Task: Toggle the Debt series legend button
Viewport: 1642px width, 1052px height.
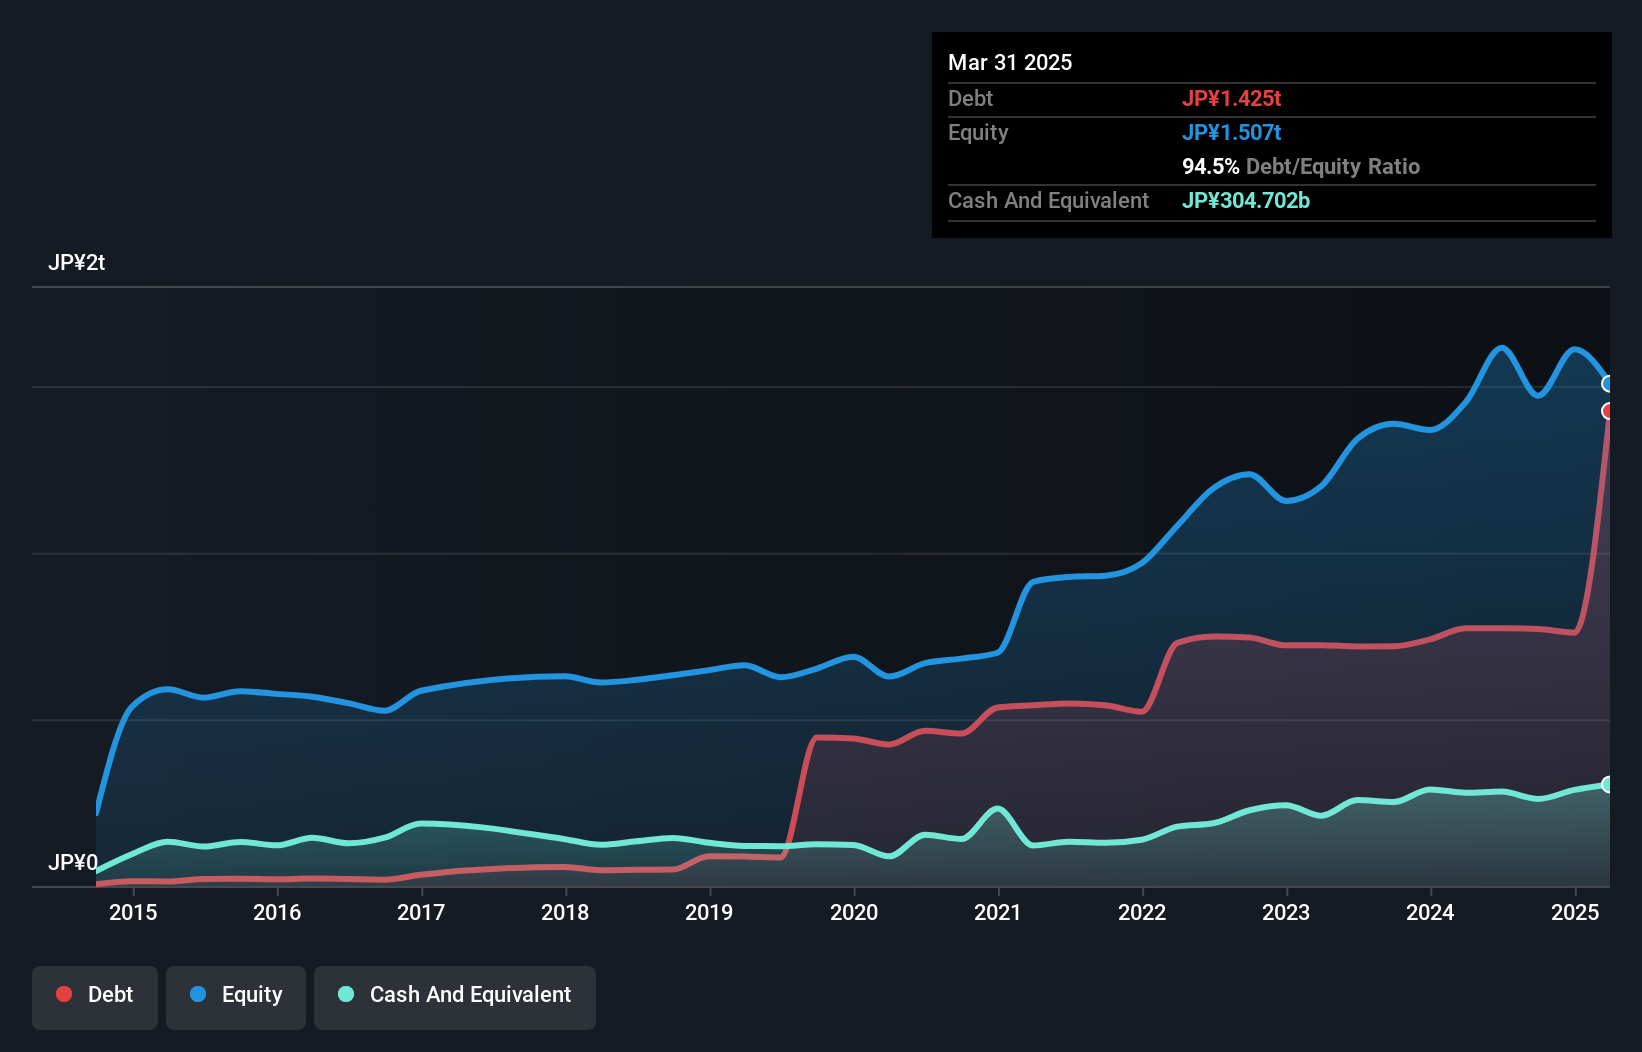Action: pyautogui.click(x=95, y=996)
